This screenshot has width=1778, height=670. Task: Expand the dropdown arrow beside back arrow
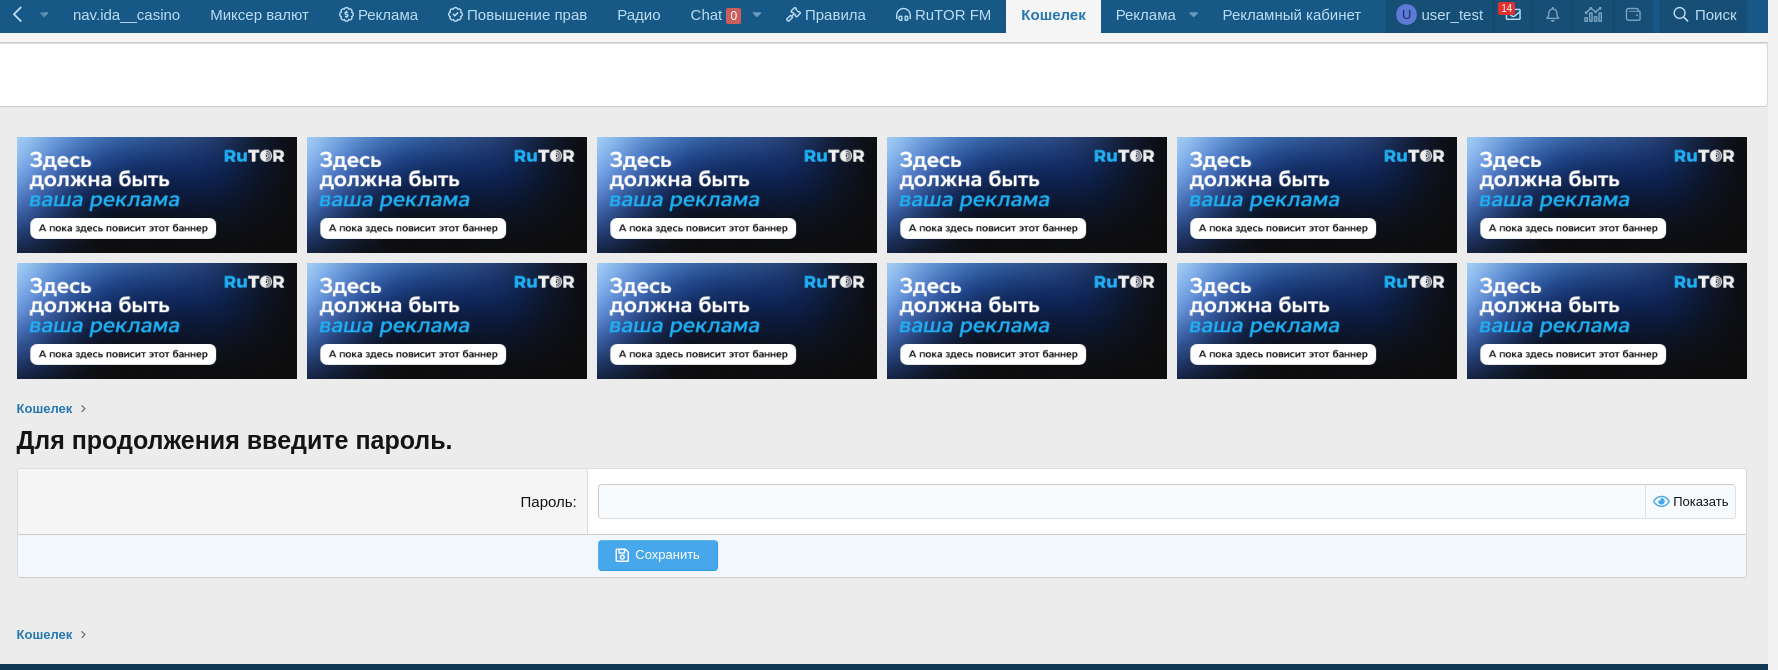tap(44, 15)
